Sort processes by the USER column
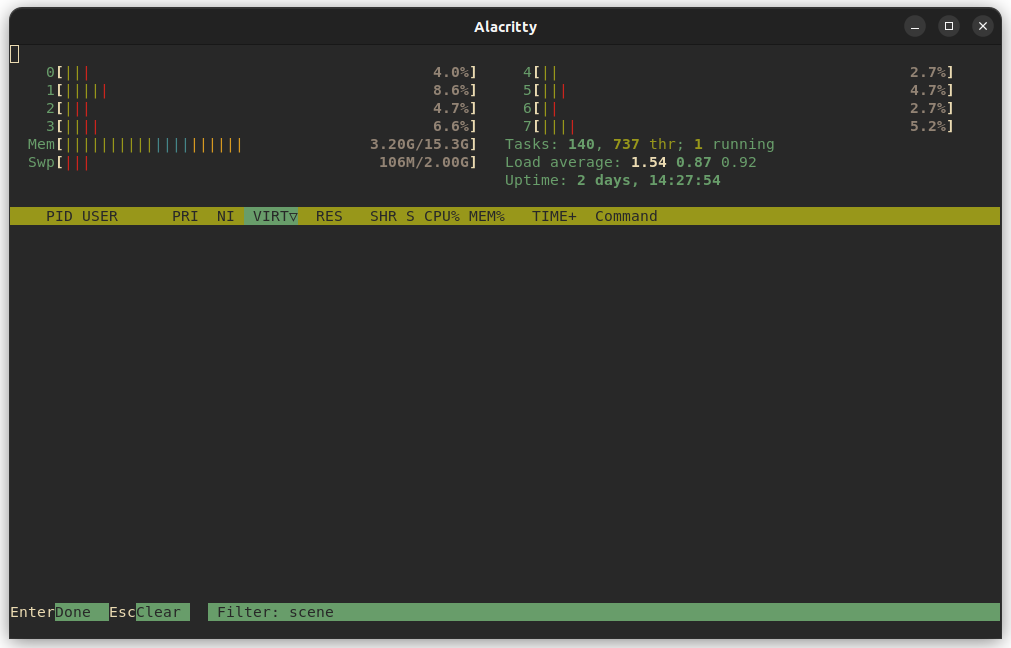The width and height of the screenshot is (1011, 648). click(100, 216)
